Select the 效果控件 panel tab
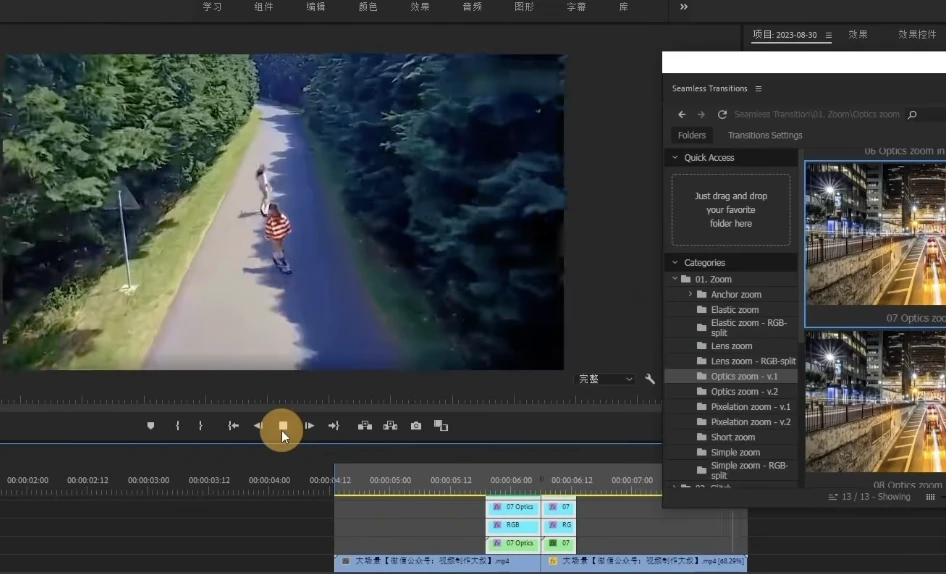This screenshot has width=946, height=574. coord(916,34)
